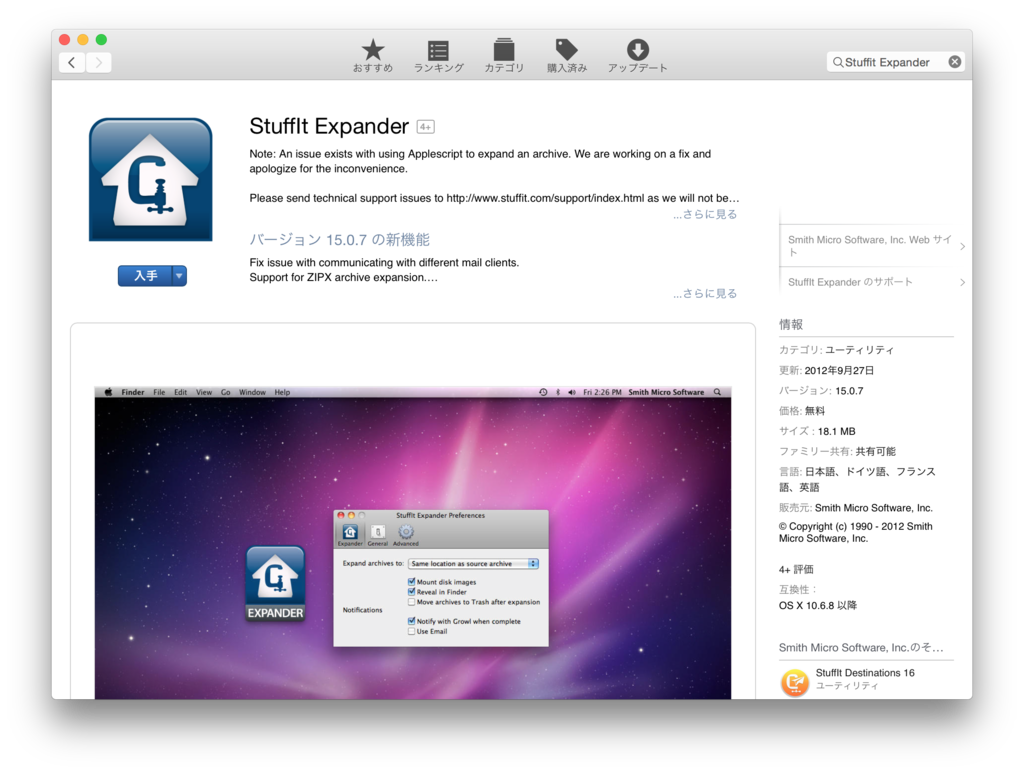Click the volume icon in screenshot menu bar
This screenshot has width=1024, height=773.
click(571, 392)
